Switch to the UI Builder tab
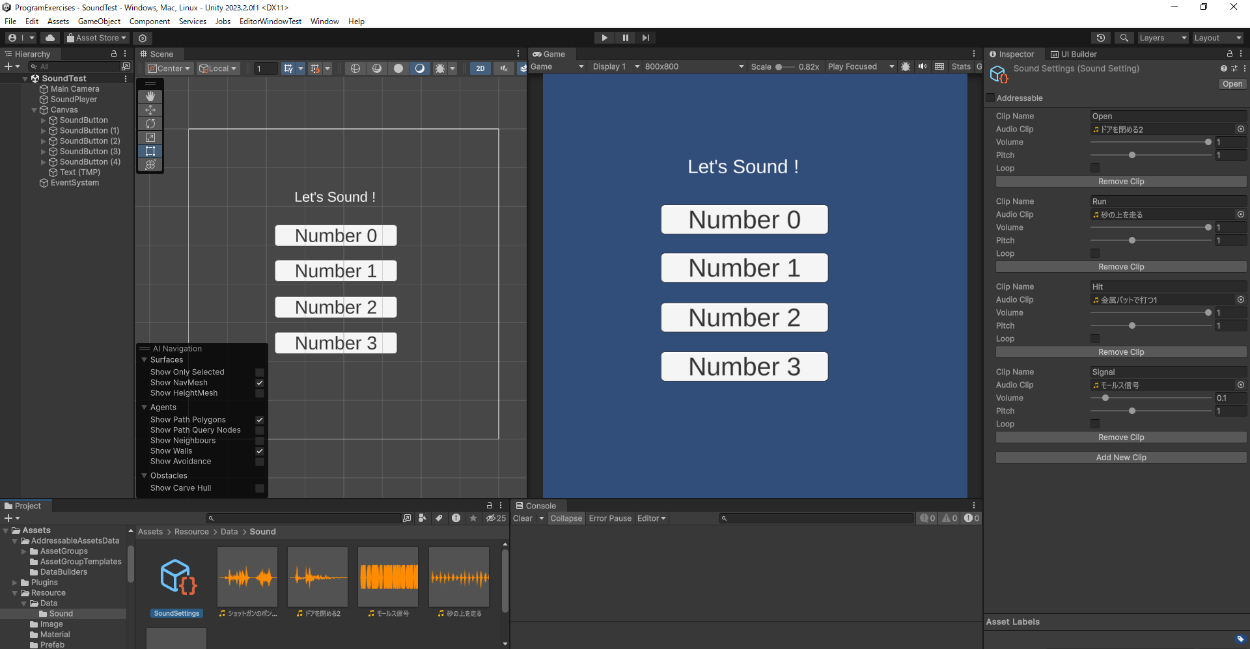1250x649 pixels. (1073, 54)
